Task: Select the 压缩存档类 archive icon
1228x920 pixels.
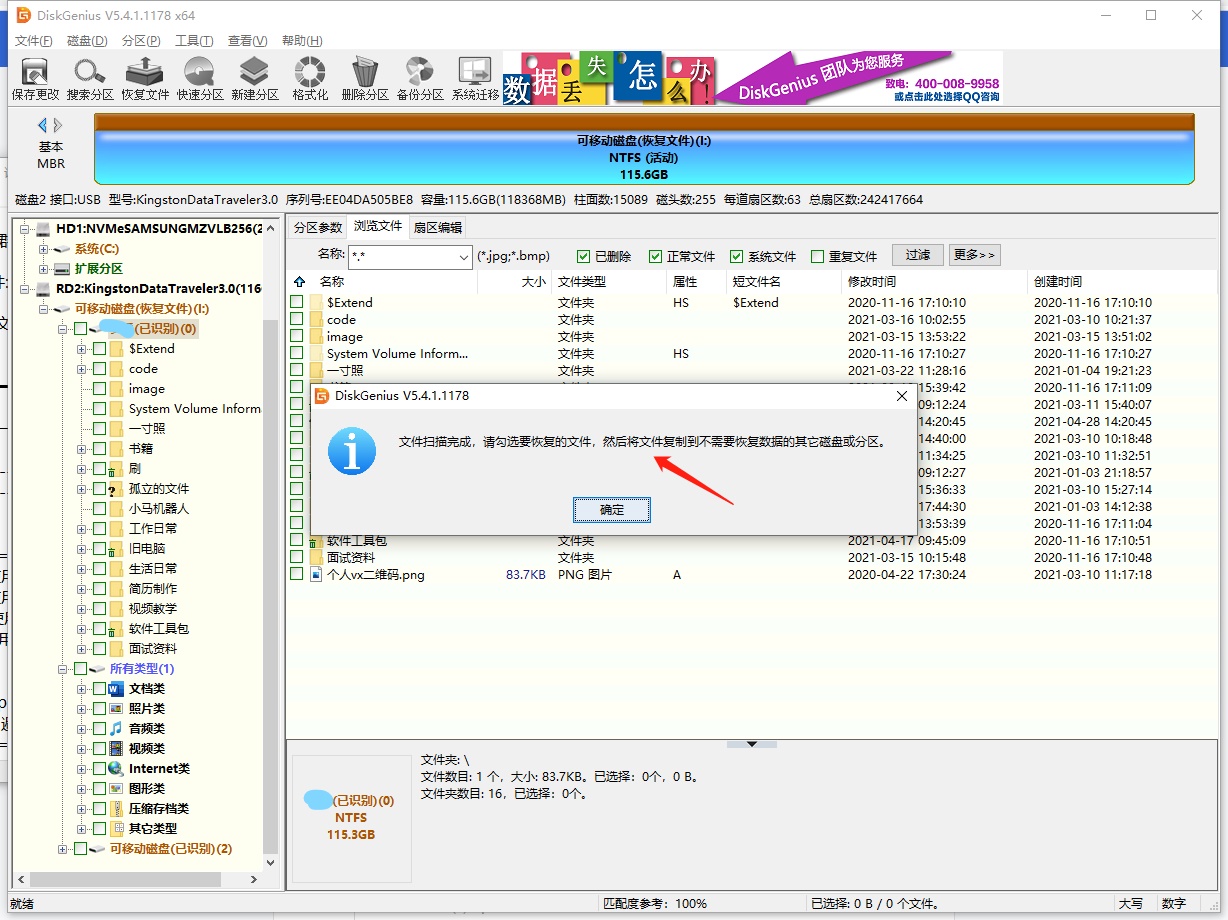Action: click(x=116, y=809)
